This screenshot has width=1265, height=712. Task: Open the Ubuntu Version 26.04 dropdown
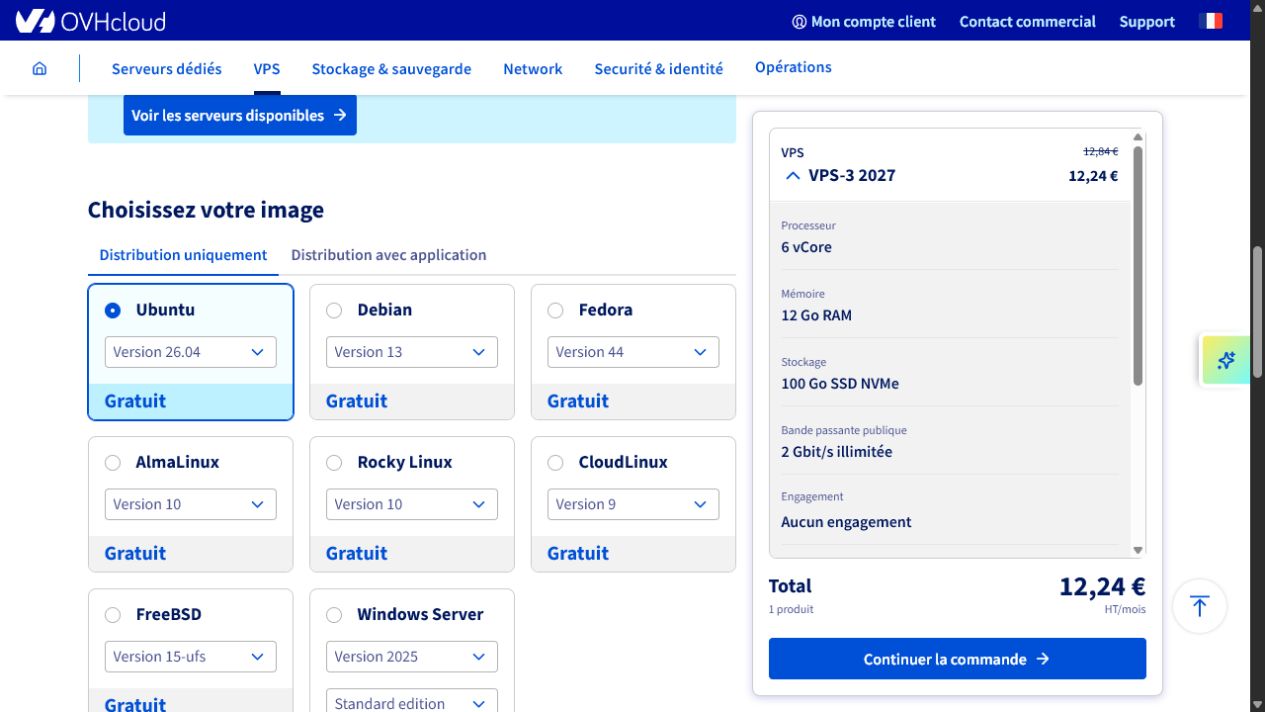[x=190, y=352]
